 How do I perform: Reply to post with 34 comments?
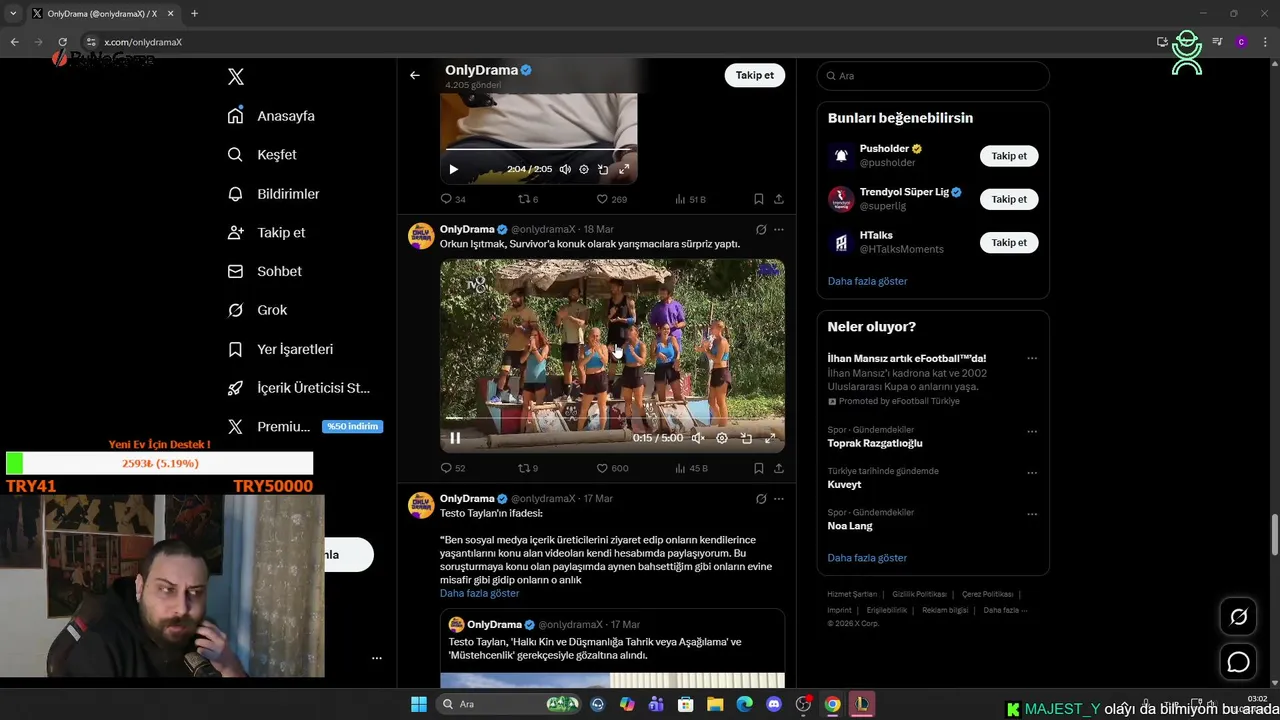click(x=453, y=199)
